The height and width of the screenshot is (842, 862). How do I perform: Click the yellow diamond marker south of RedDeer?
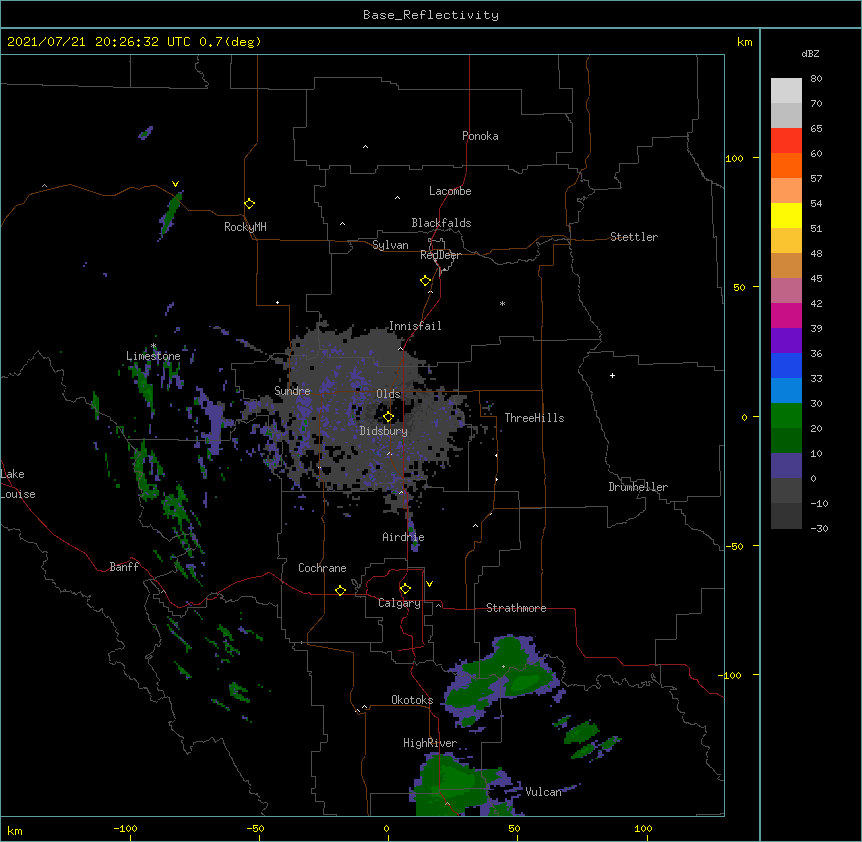[425, 281]
